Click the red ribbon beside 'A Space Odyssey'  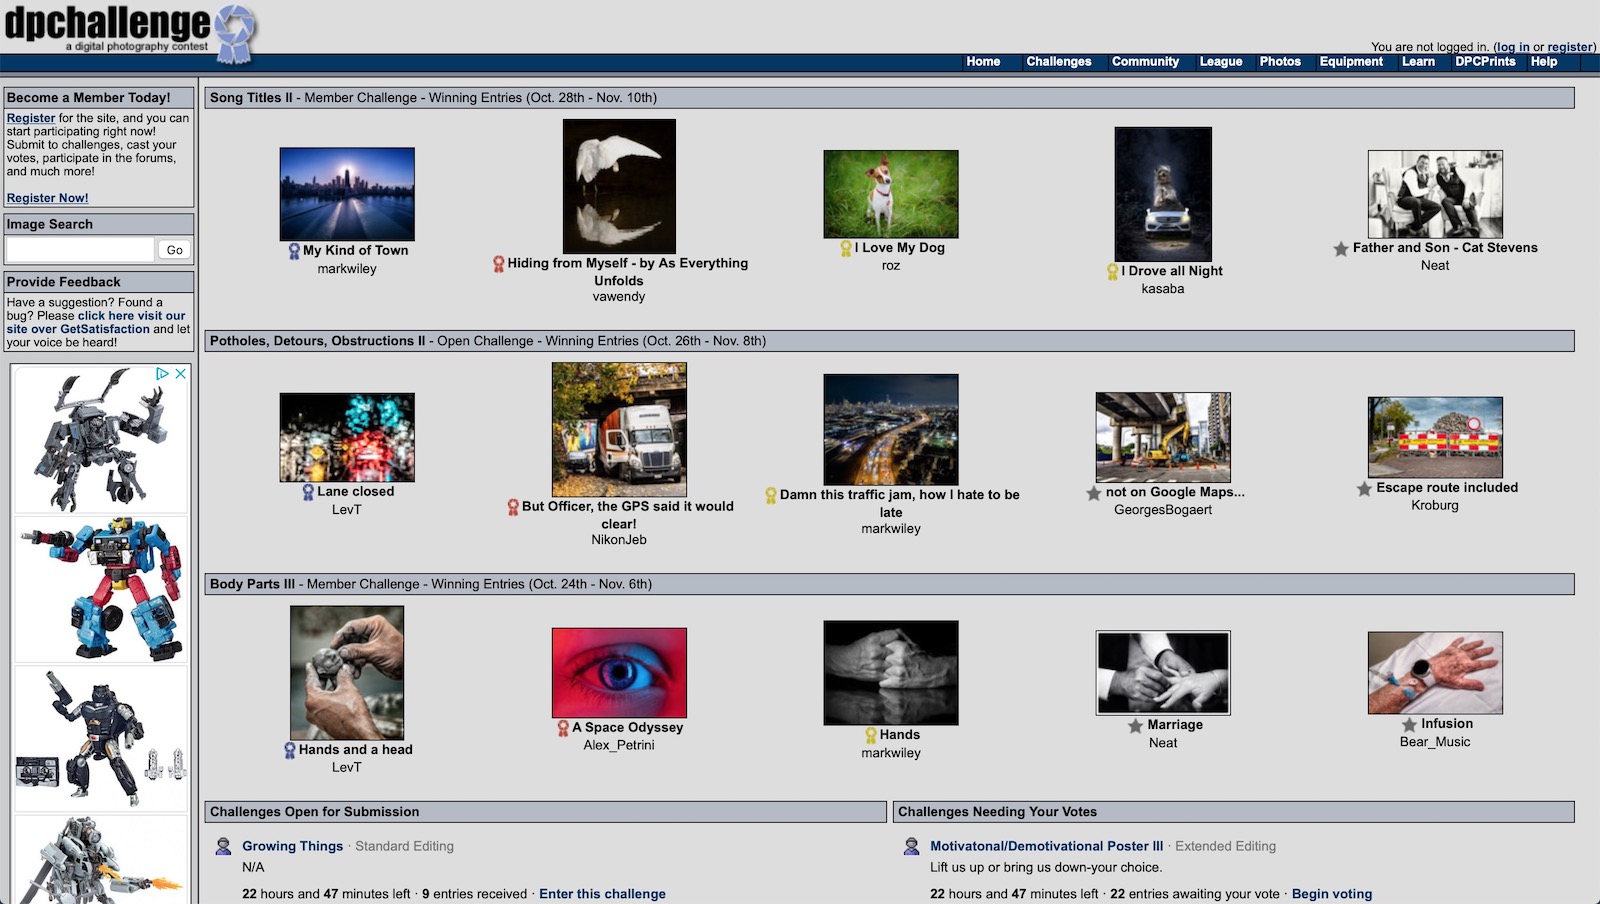tap(560, 729)
